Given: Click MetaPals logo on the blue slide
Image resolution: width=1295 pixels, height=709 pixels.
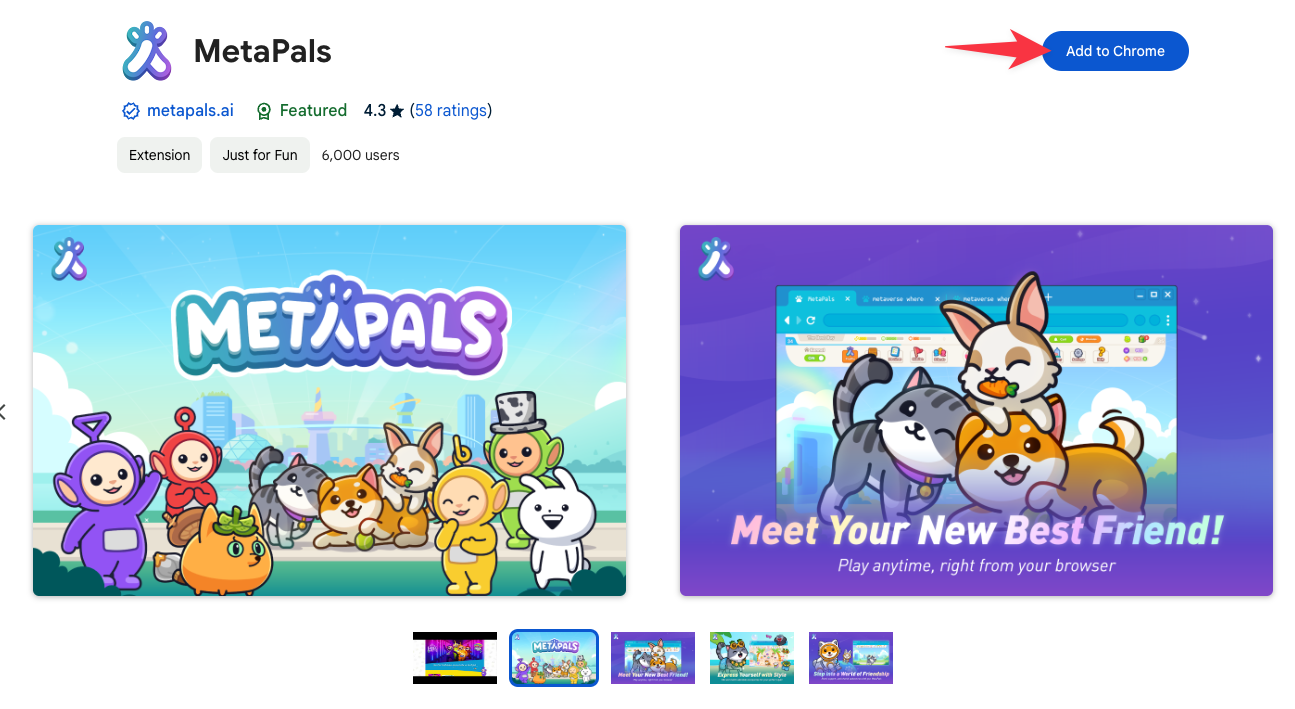Looking at the screenshot, I should tap(70, 258).
